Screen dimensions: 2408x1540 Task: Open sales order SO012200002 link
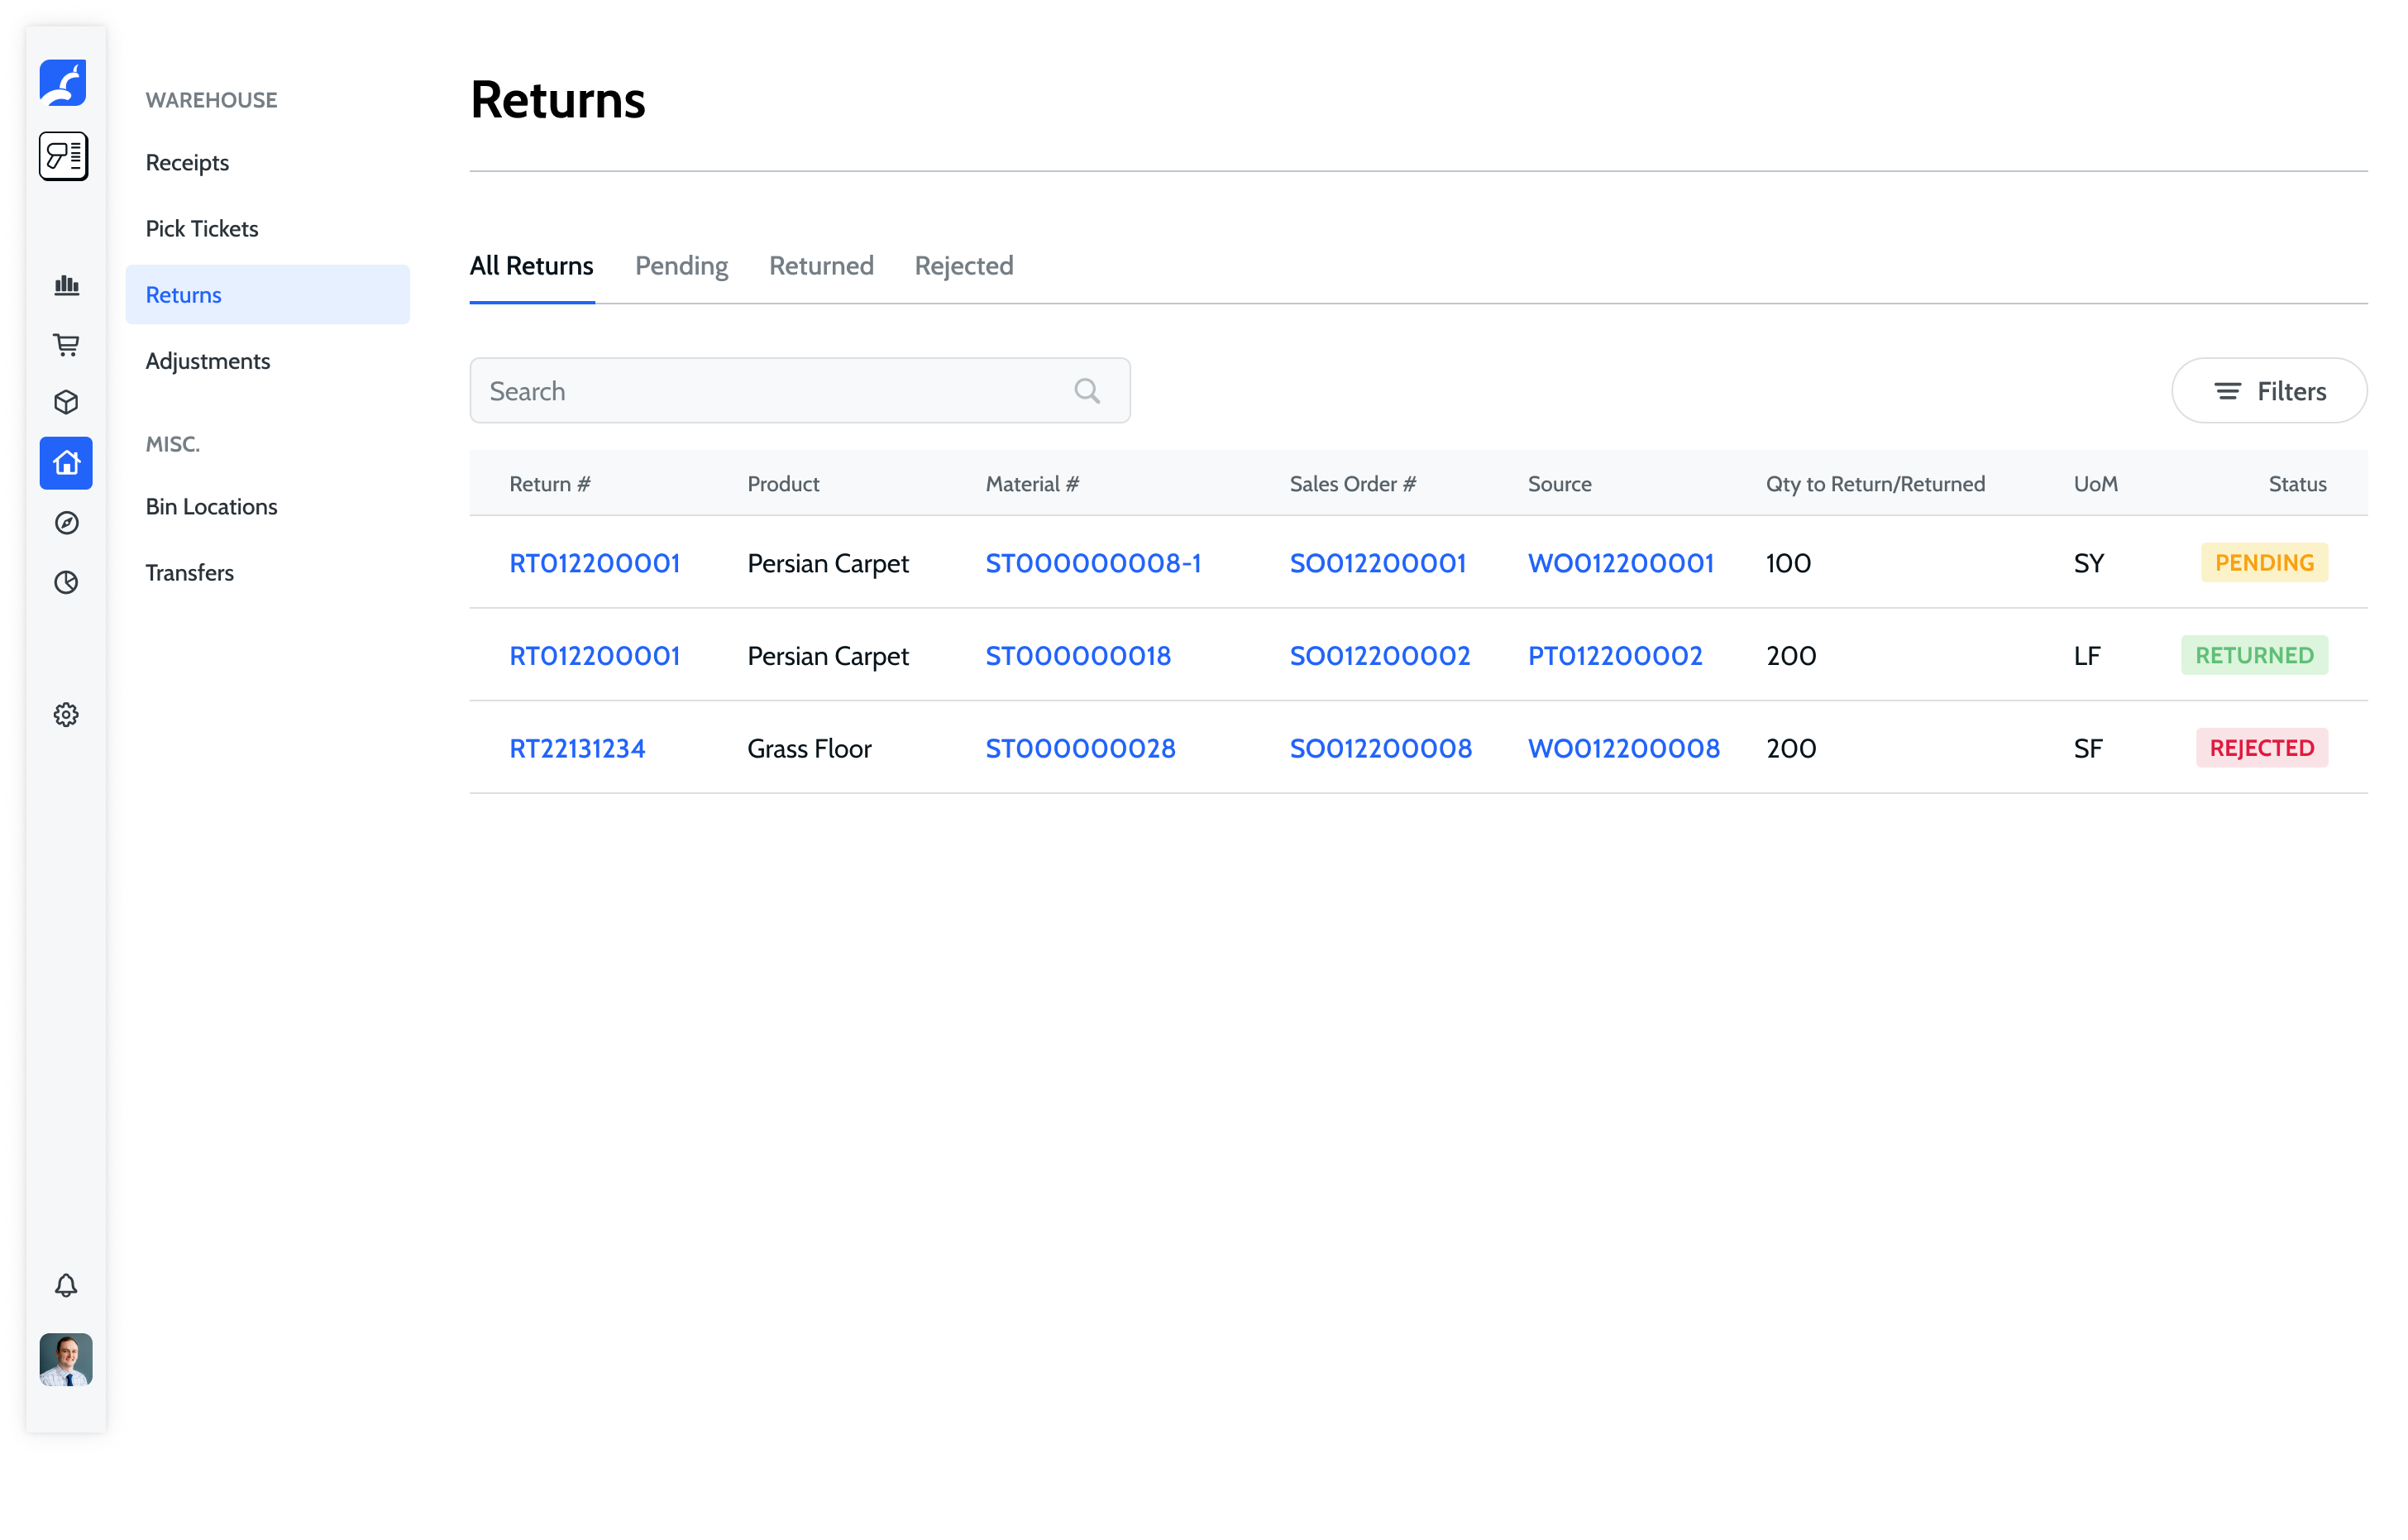click(x=1379, y=656)
